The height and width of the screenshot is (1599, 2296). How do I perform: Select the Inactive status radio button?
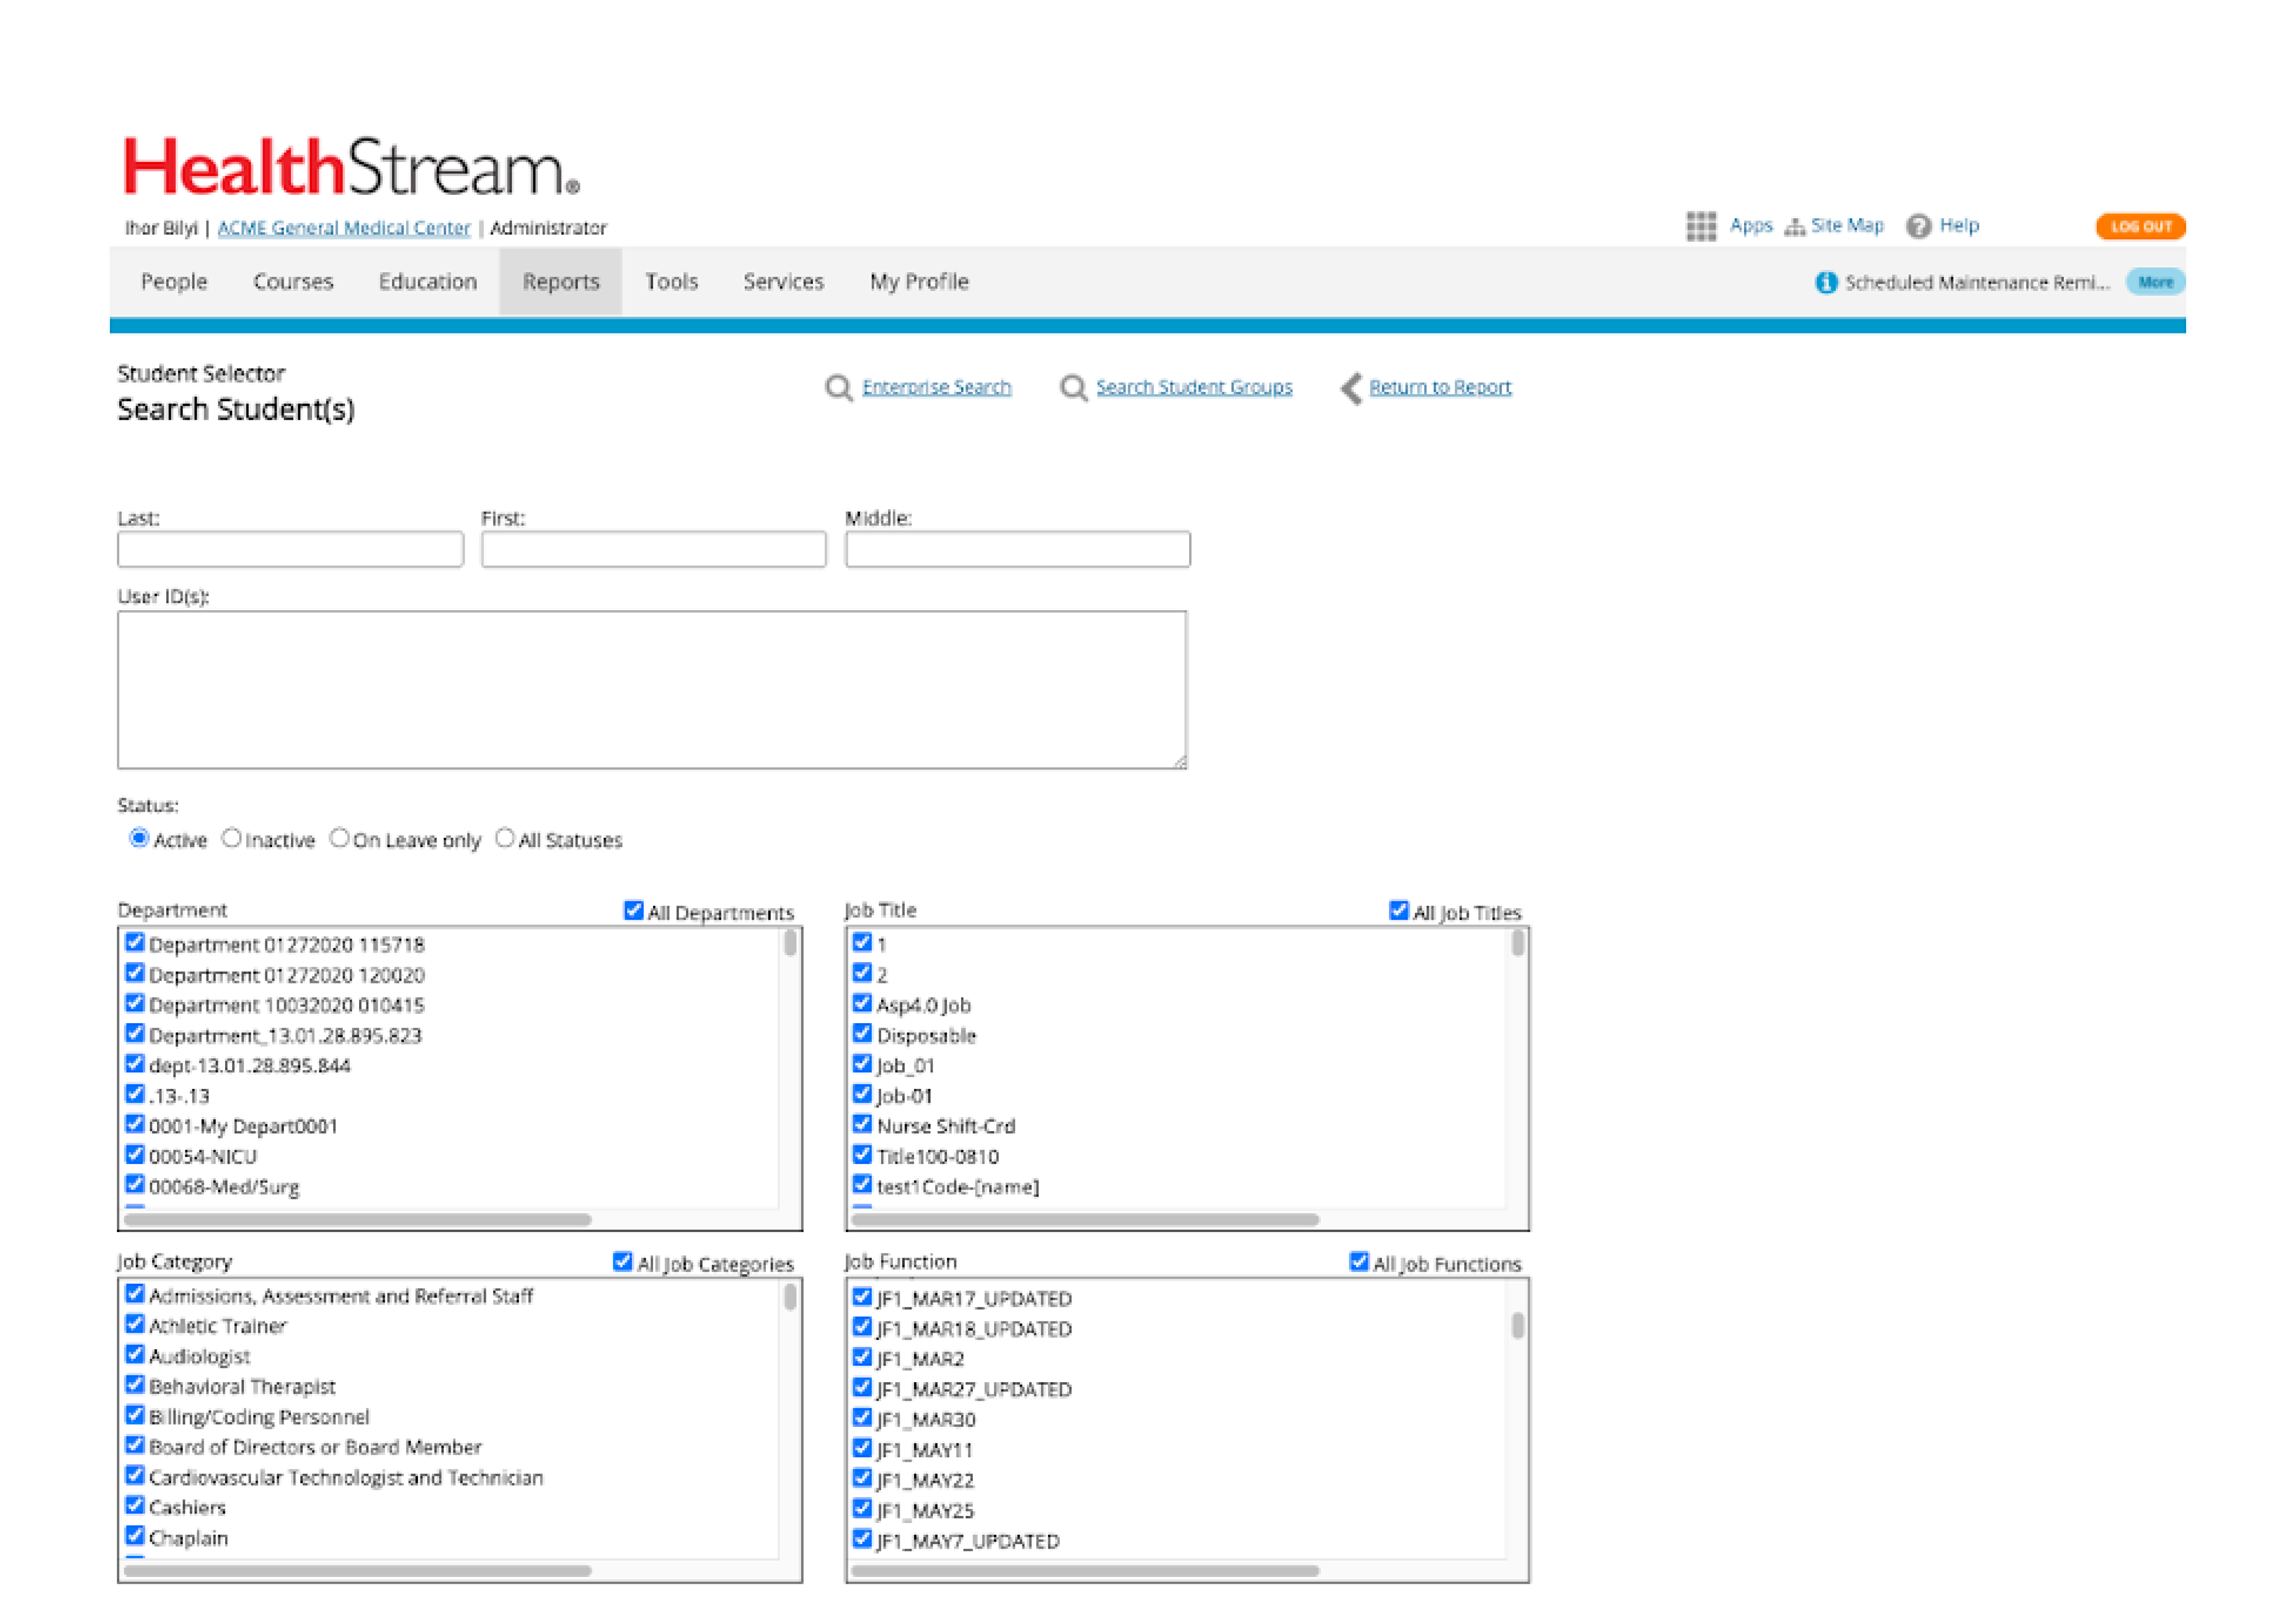coord(231,838)
